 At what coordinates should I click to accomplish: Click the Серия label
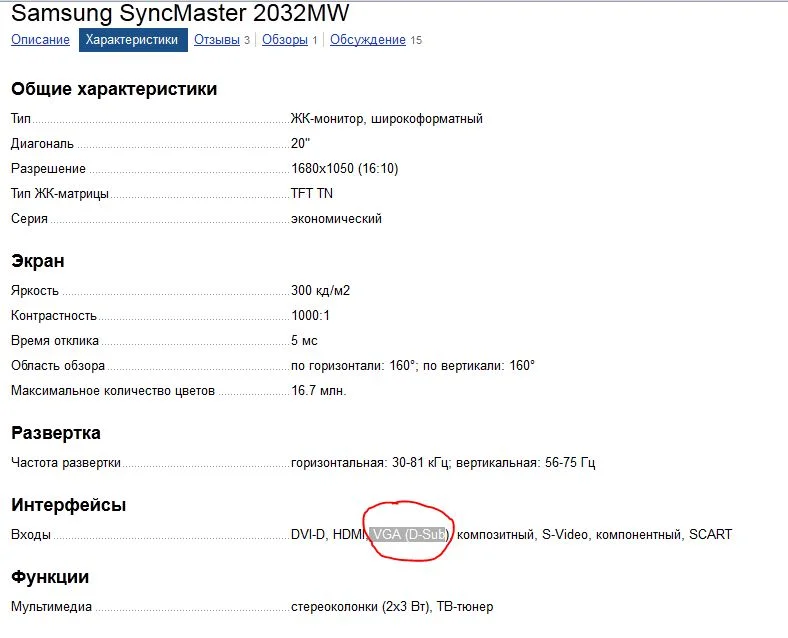pos(29,219)
